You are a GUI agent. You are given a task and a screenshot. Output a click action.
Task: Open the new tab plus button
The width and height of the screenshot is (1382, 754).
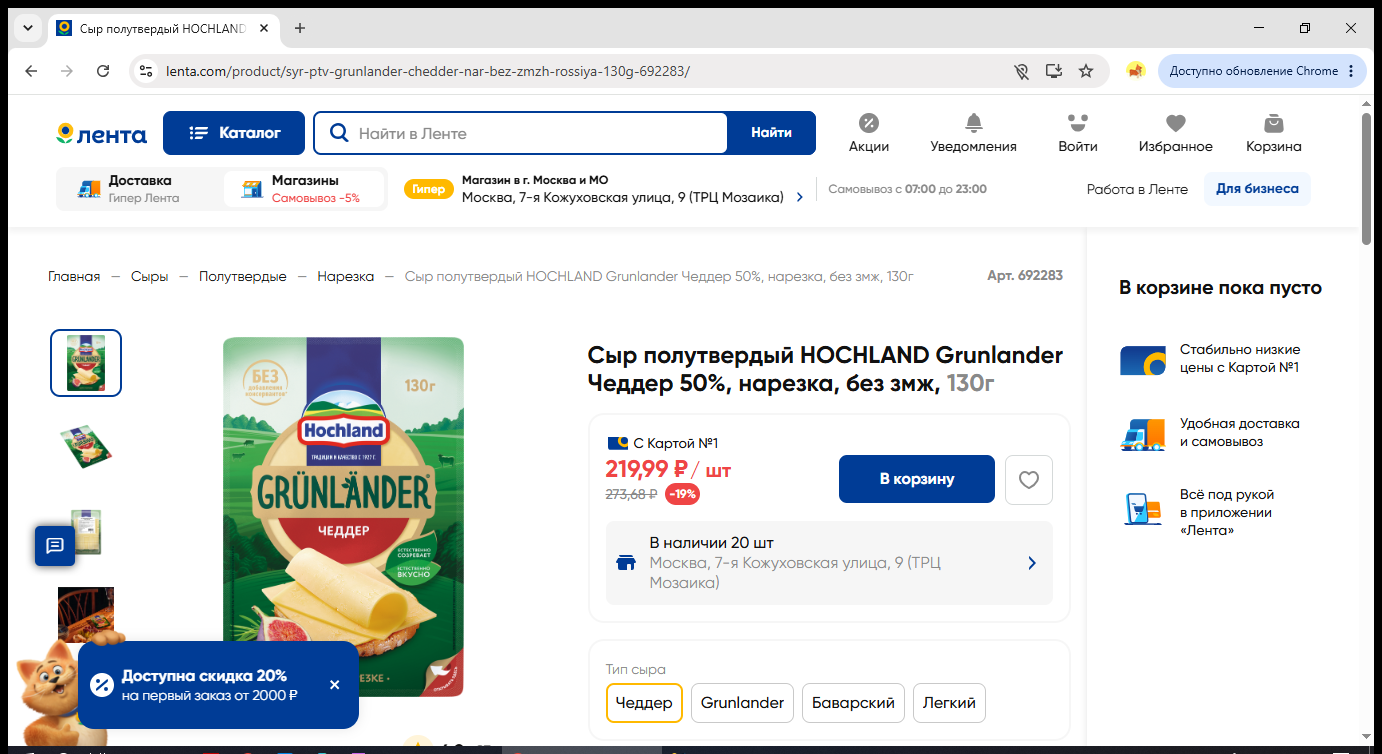pos(300,28)
